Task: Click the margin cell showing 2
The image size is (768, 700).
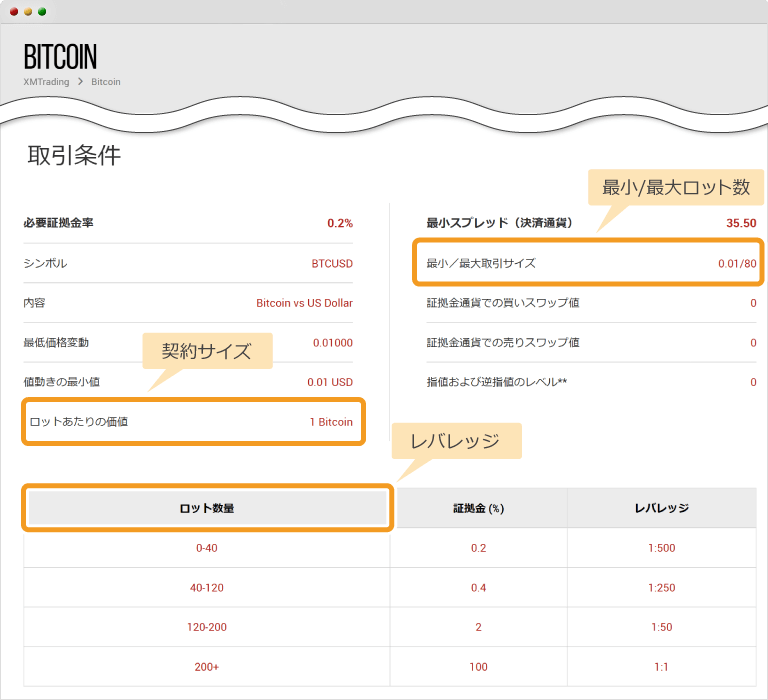Action: pos(479,627)
